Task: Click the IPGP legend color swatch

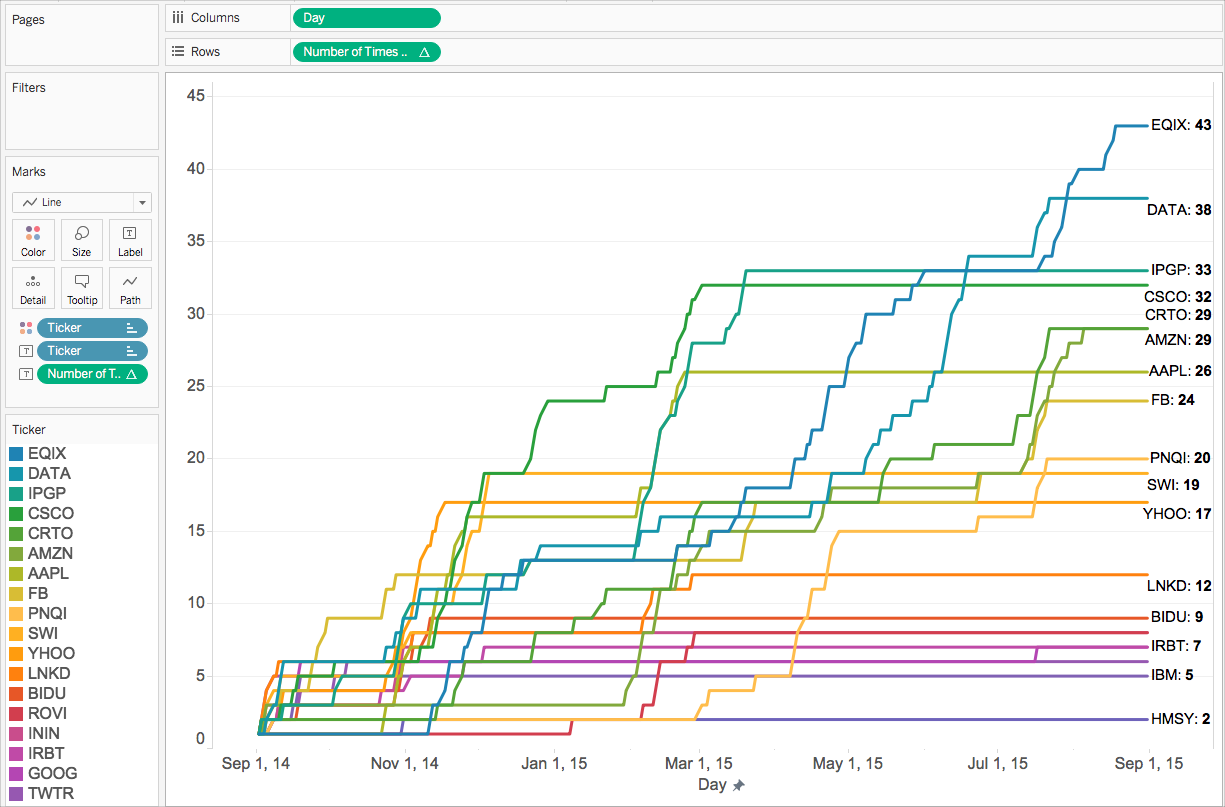Action: (x=15, y=494)
